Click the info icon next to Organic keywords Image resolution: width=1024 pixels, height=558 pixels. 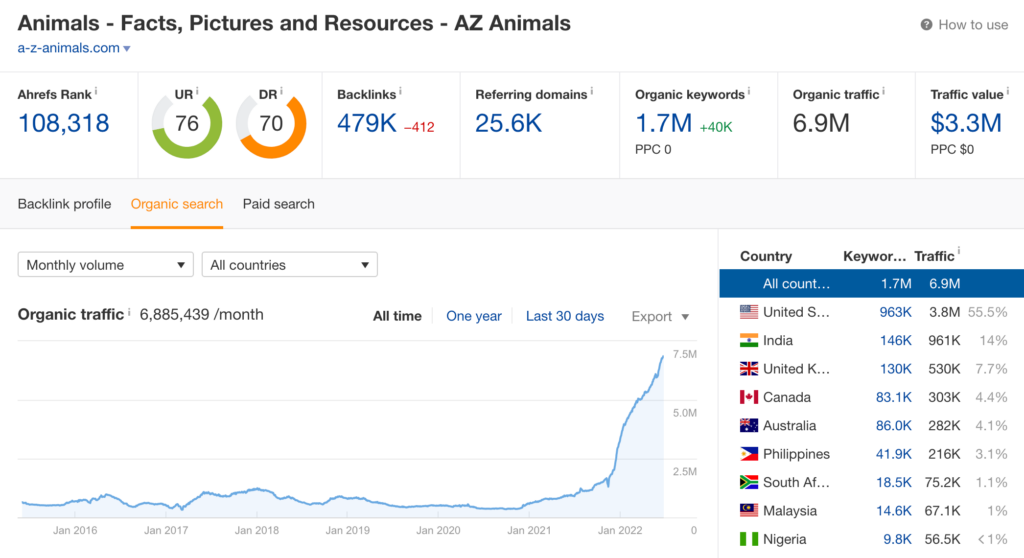point(749,91)
